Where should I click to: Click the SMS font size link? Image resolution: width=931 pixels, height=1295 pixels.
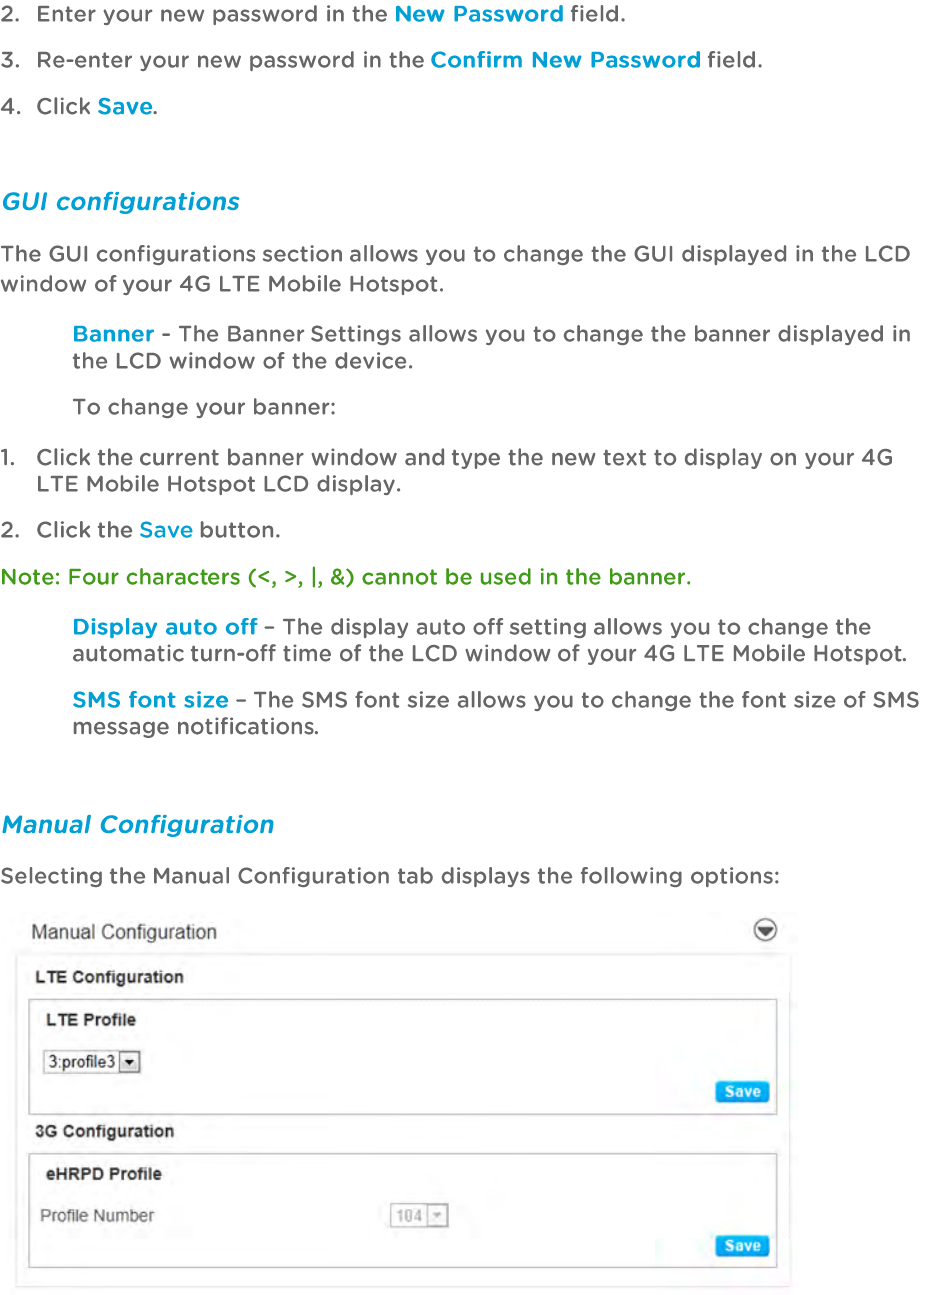[x=150, y=700]
